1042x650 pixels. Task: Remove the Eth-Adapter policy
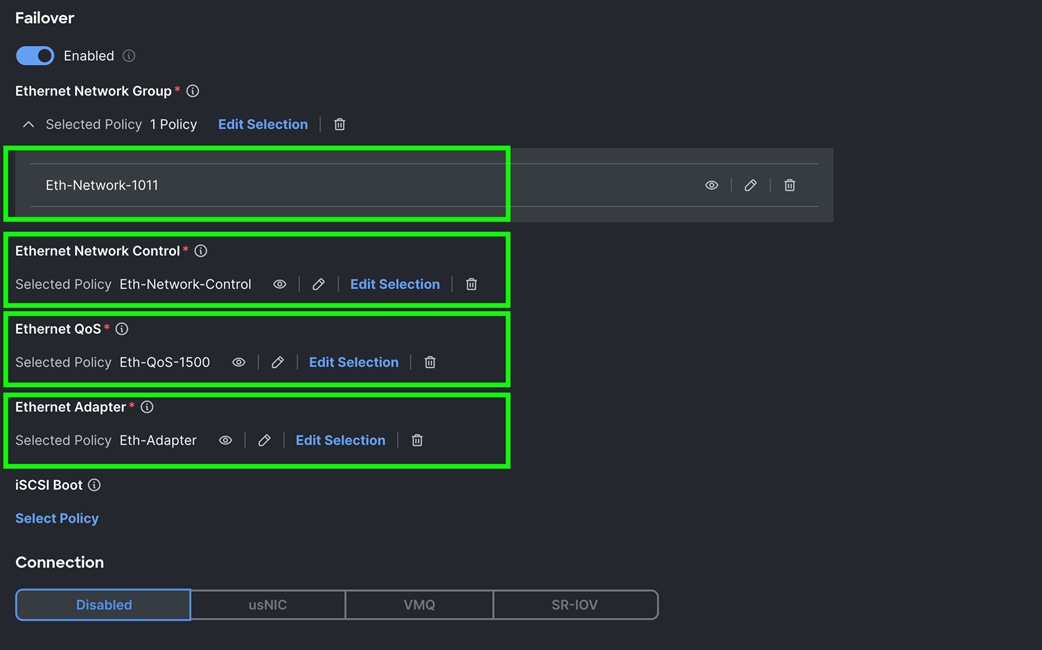tap(417, 441)
